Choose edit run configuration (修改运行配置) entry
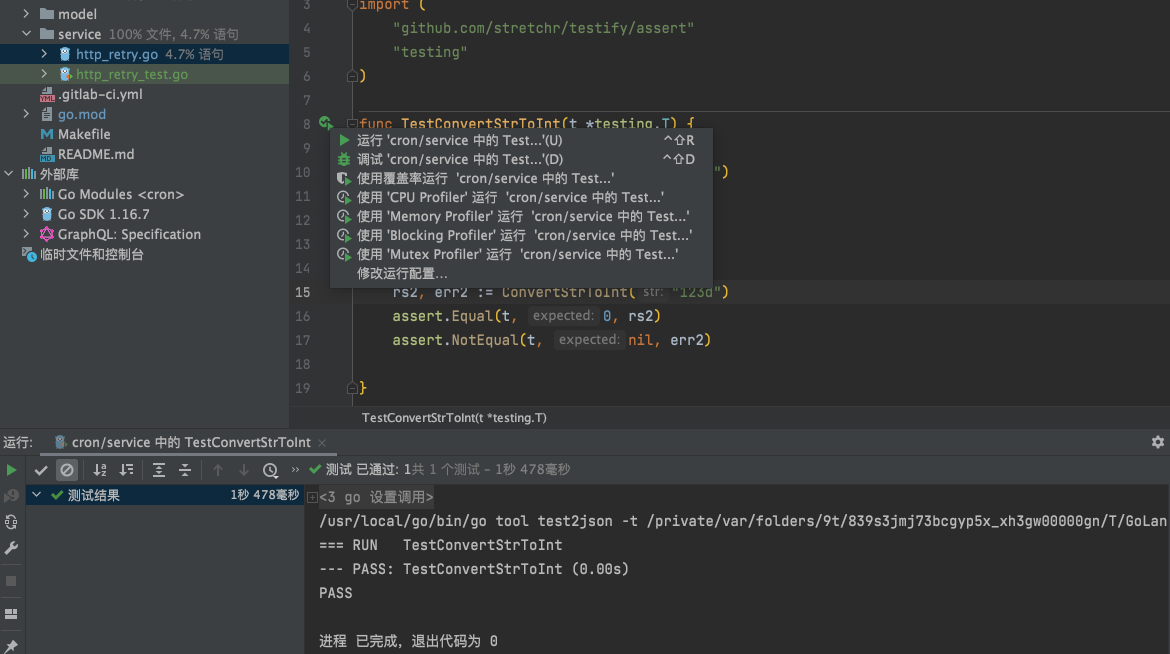 (402, 274)
